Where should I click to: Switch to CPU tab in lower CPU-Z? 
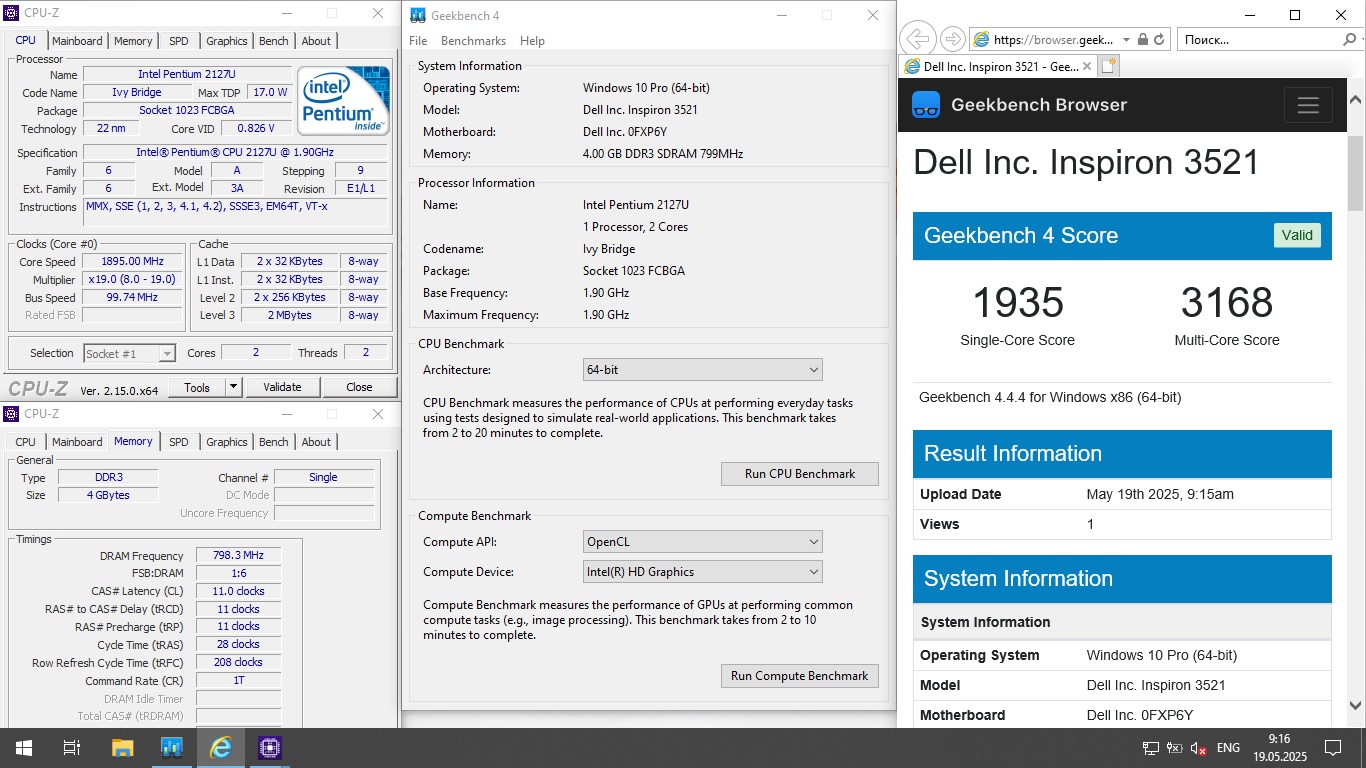[26, 442]
